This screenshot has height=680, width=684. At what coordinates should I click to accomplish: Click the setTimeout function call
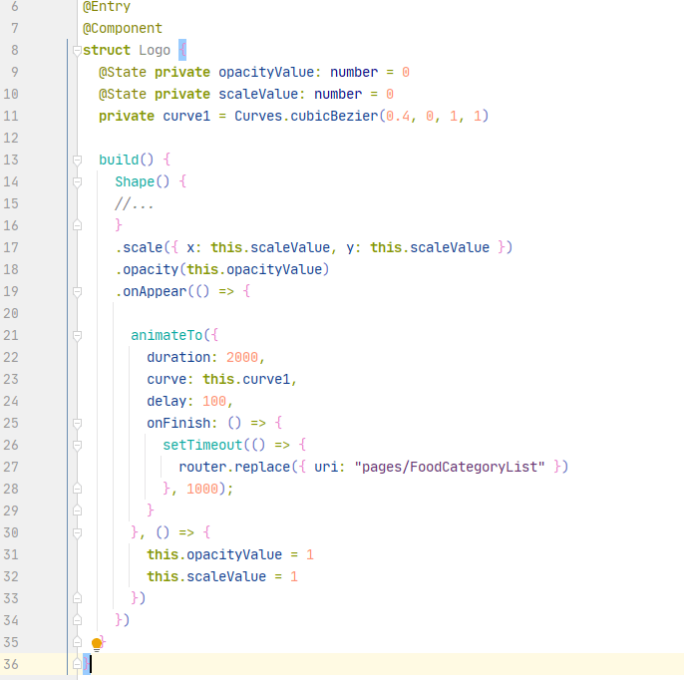[x=202, y=445]
